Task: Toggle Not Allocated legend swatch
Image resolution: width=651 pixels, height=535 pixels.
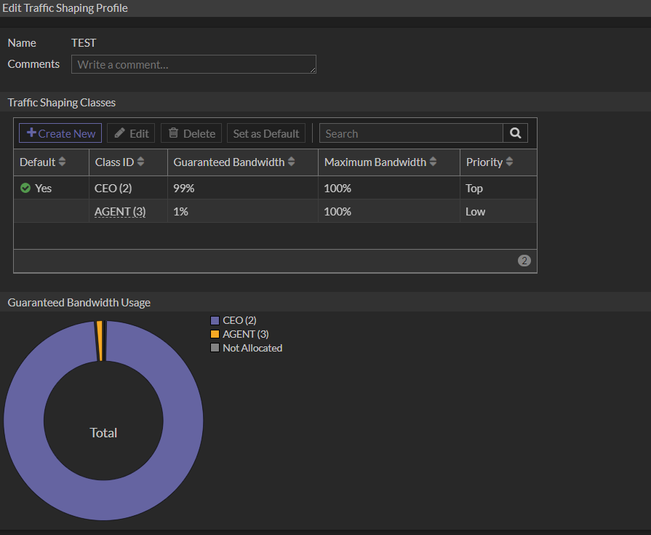Action: (x=214, y=348)
